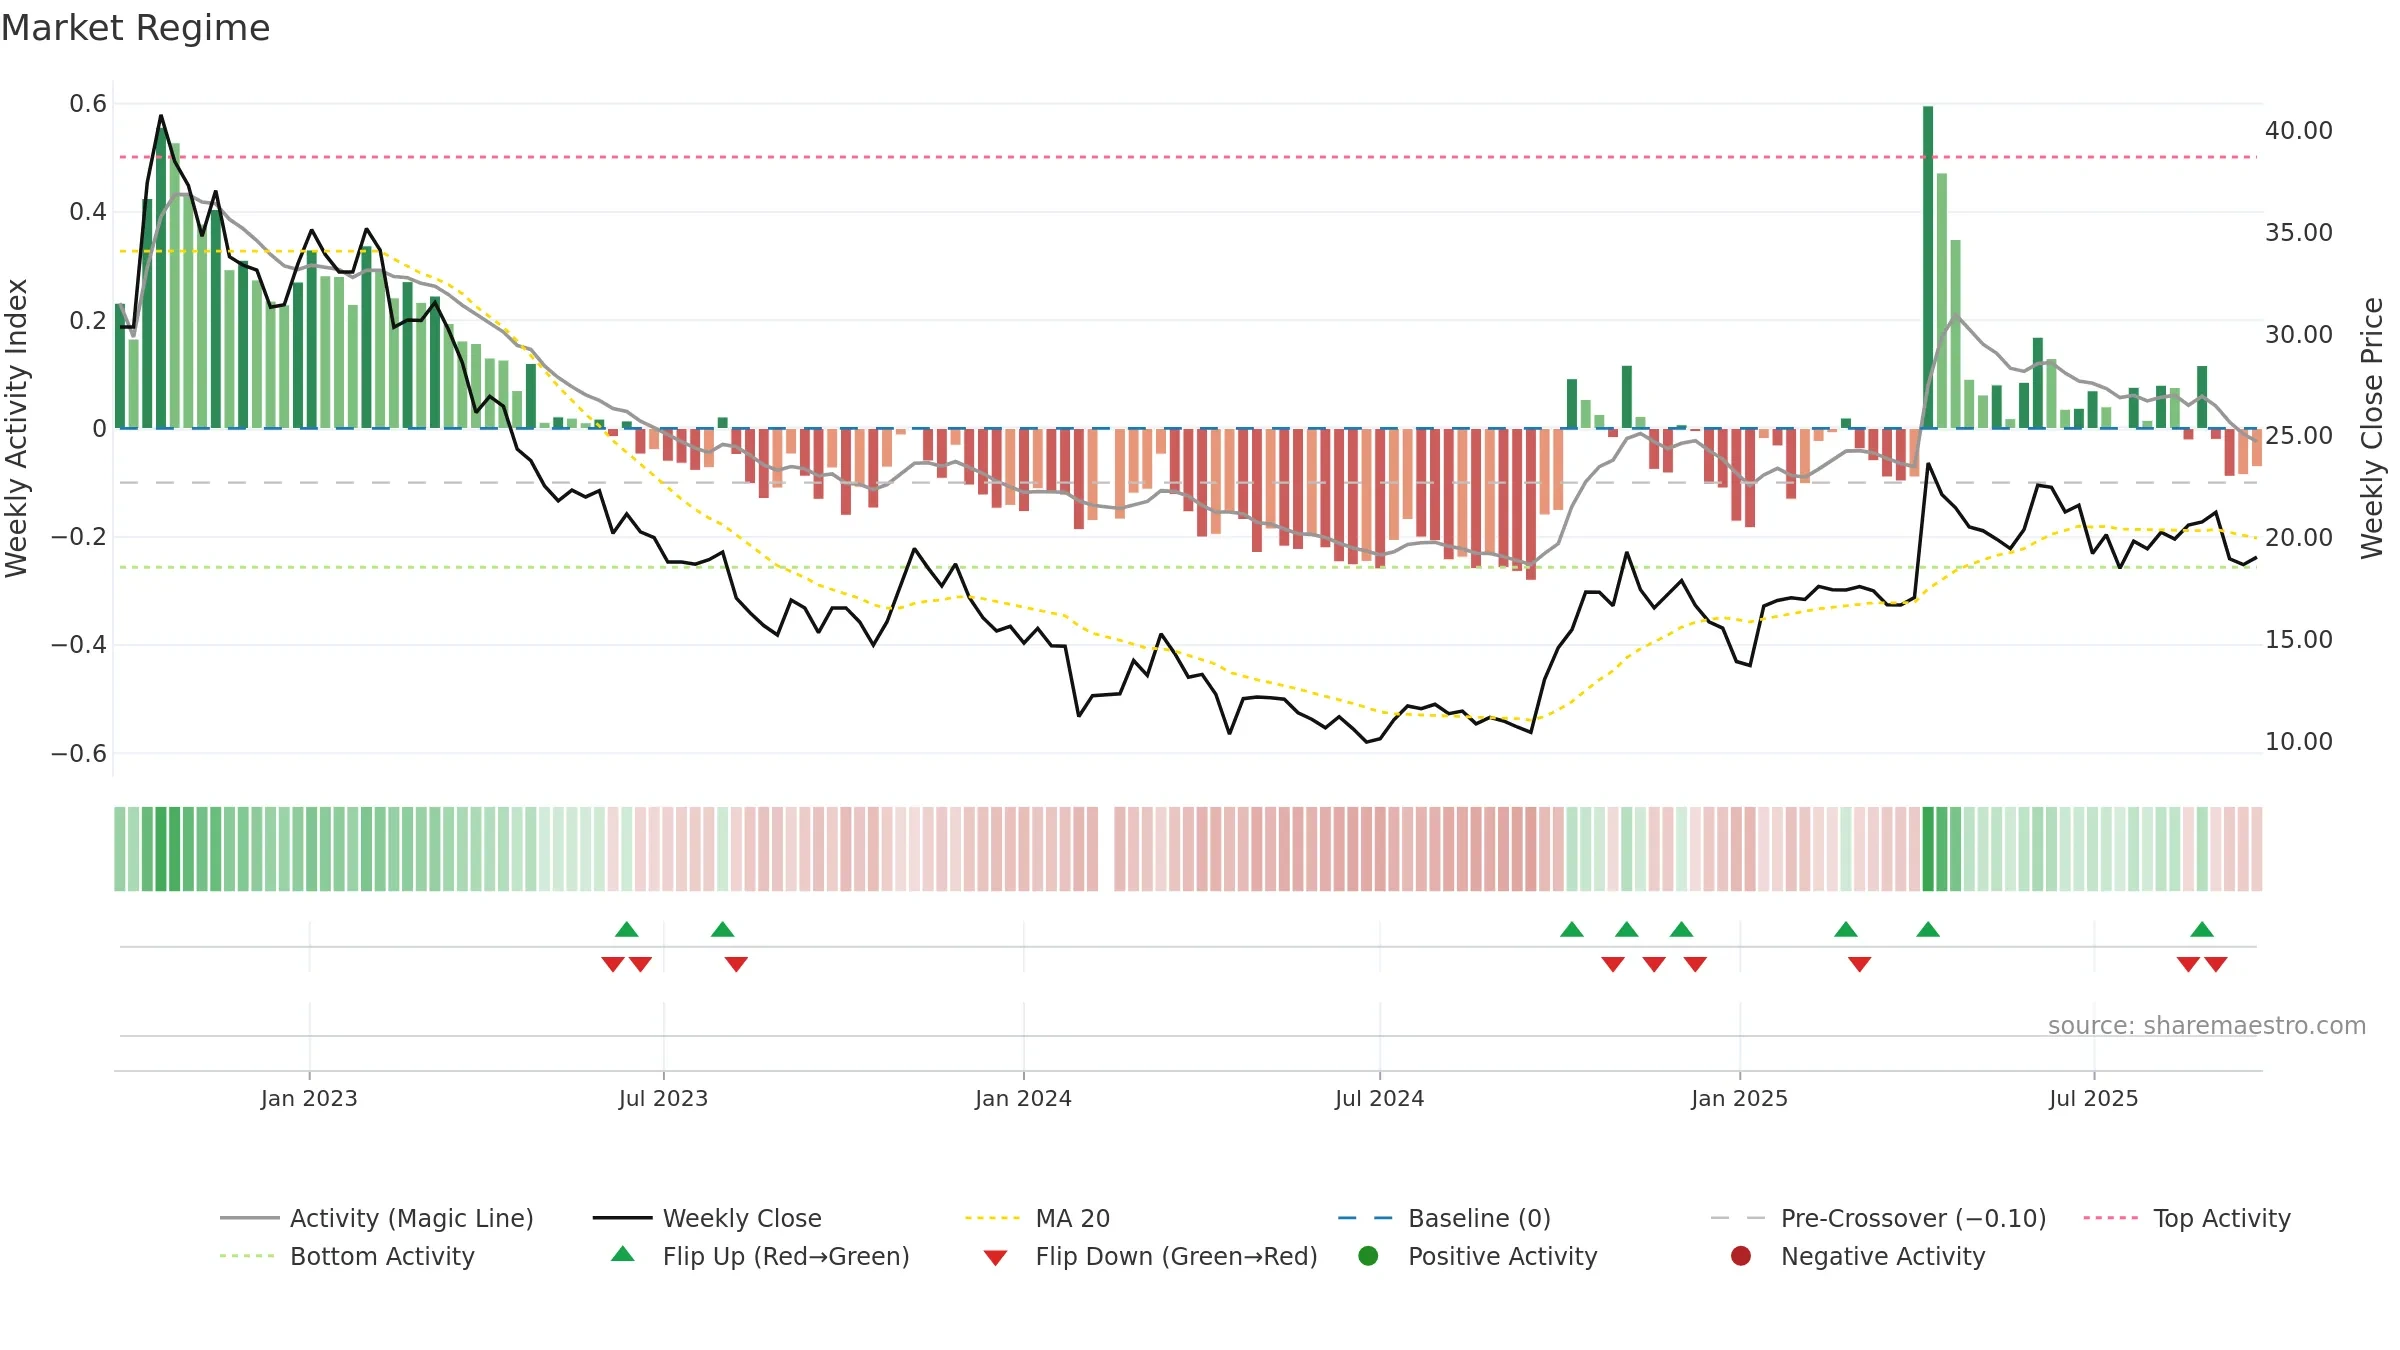Click the Jan 2025 x-axis label

(1739, 1098)
